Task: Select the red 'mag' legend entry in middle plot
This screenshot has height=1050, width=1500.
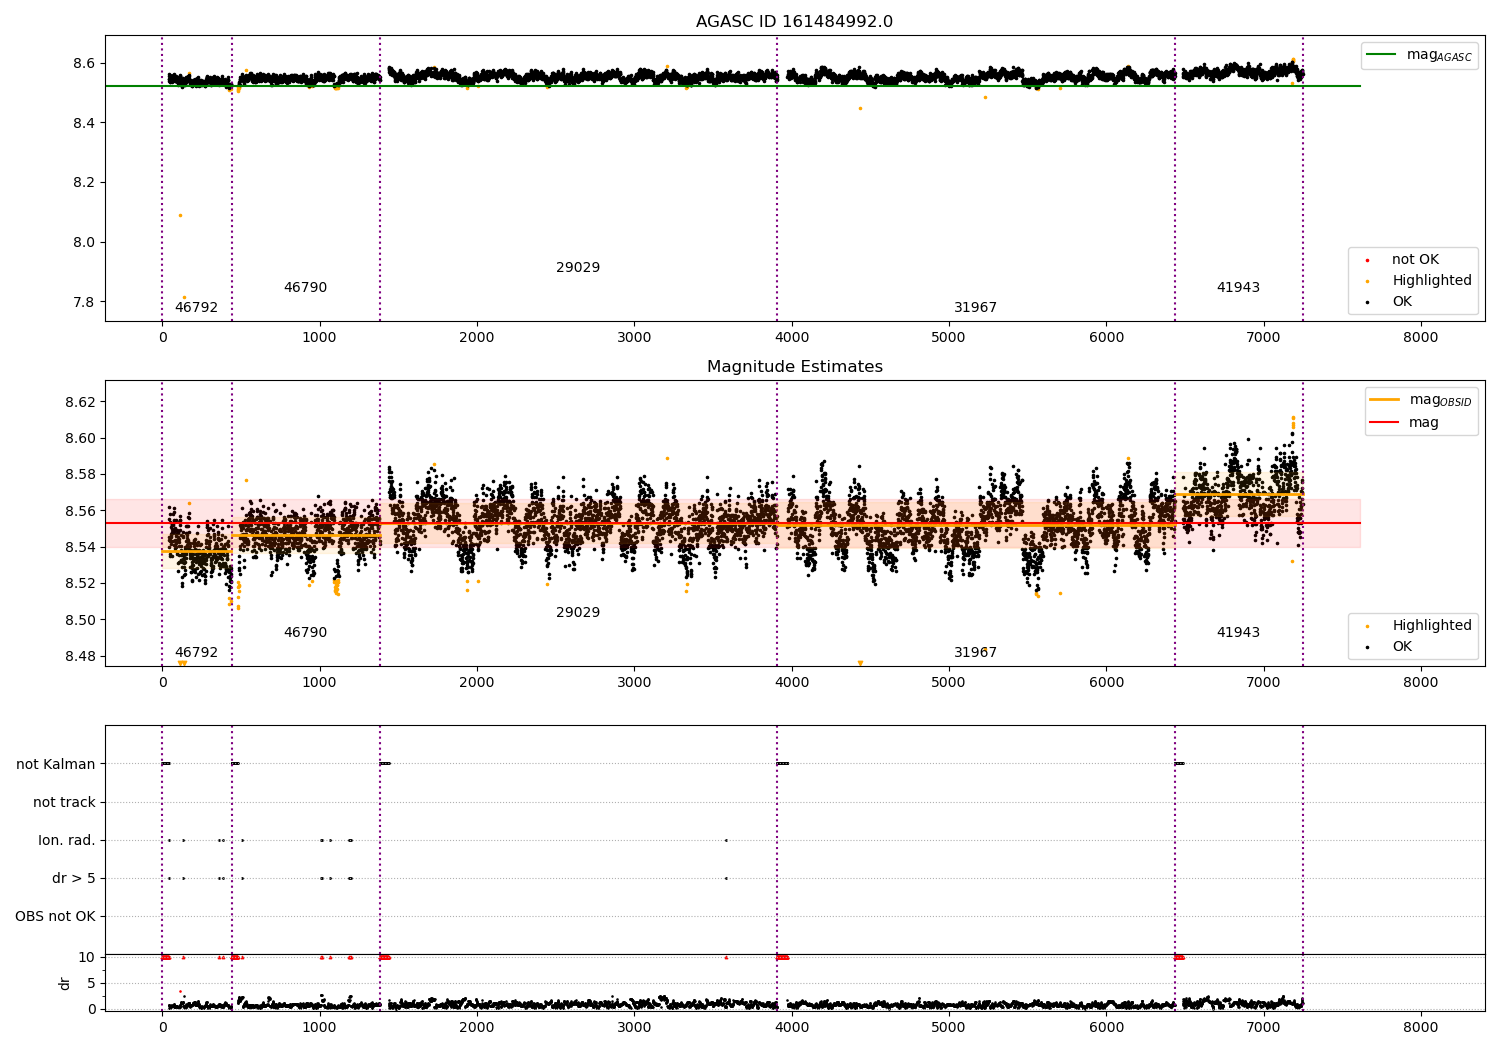Action: (1405, 423)
